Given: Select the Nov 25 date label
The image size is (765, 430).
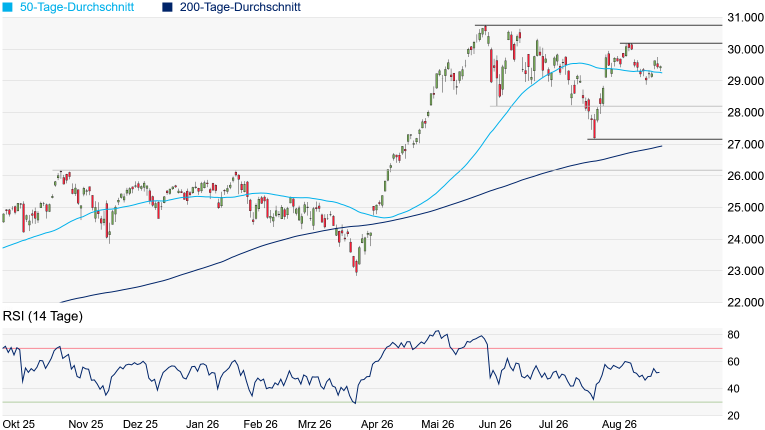Looking at the screenshot, I should [86, 424].
